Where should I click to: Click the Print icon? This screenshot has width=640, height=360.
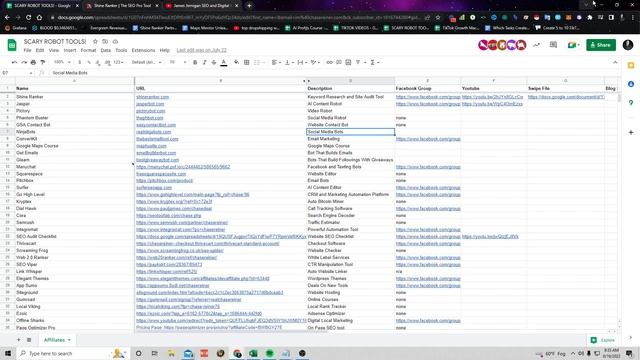[x=33, y=62]
